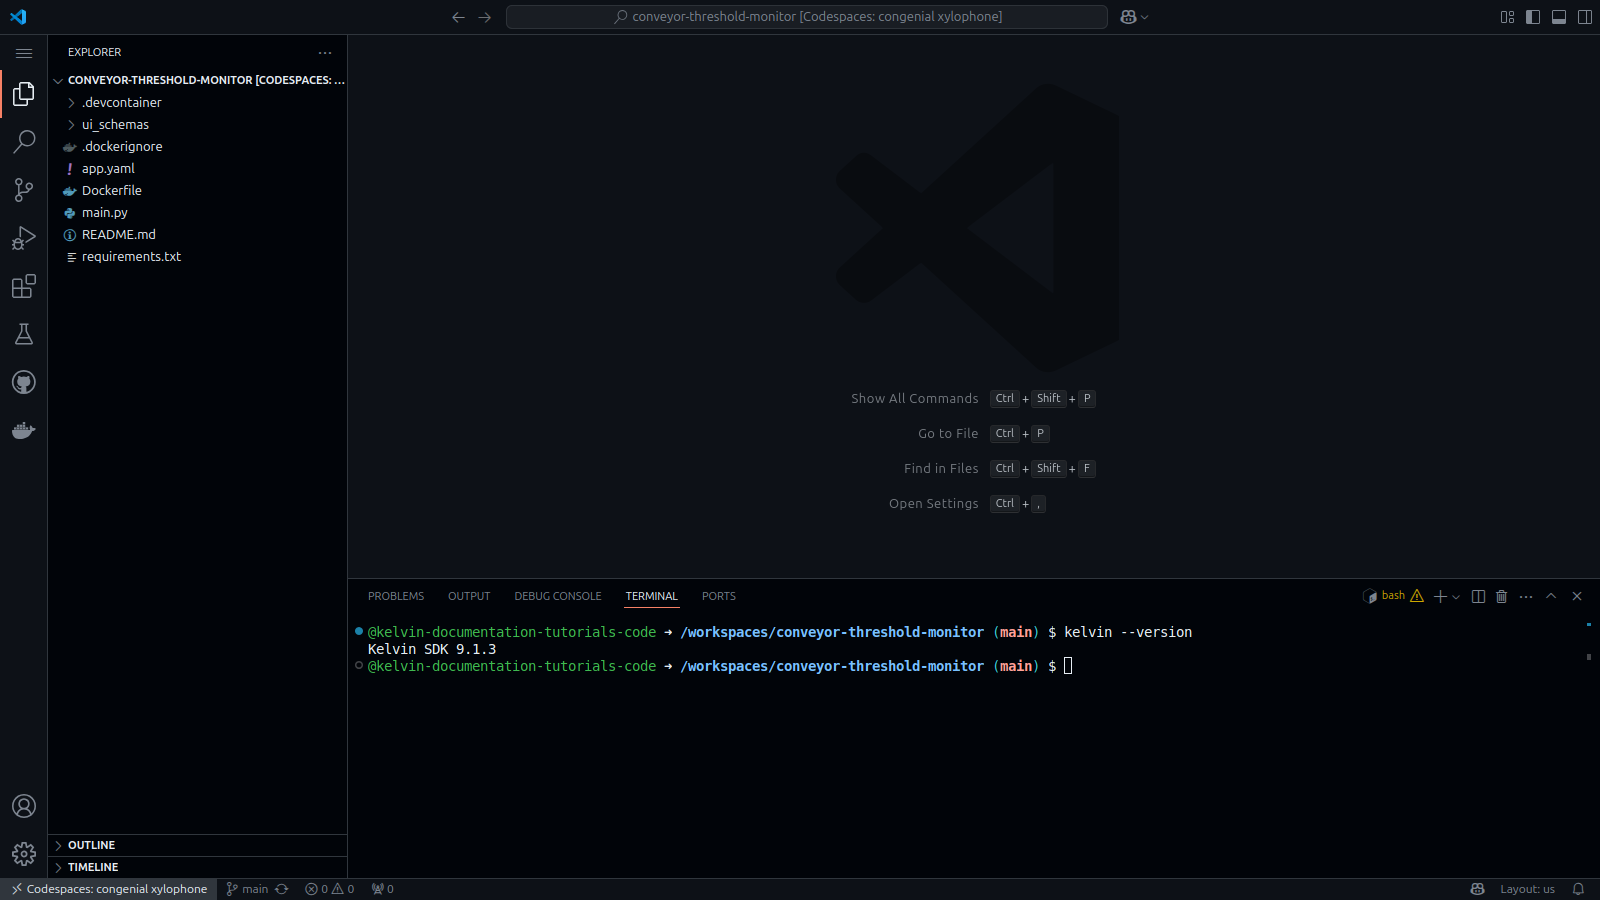Expand the Outline section
The width and height of the screenshot is (1600, 900).
point(93,845)
